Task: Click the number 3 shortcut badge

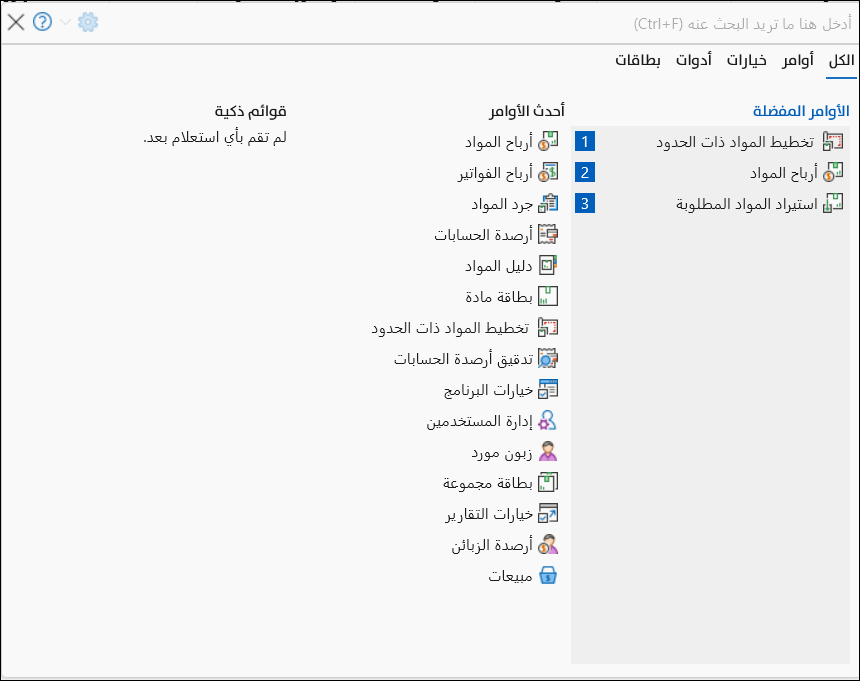Action: tap(585, 203)
